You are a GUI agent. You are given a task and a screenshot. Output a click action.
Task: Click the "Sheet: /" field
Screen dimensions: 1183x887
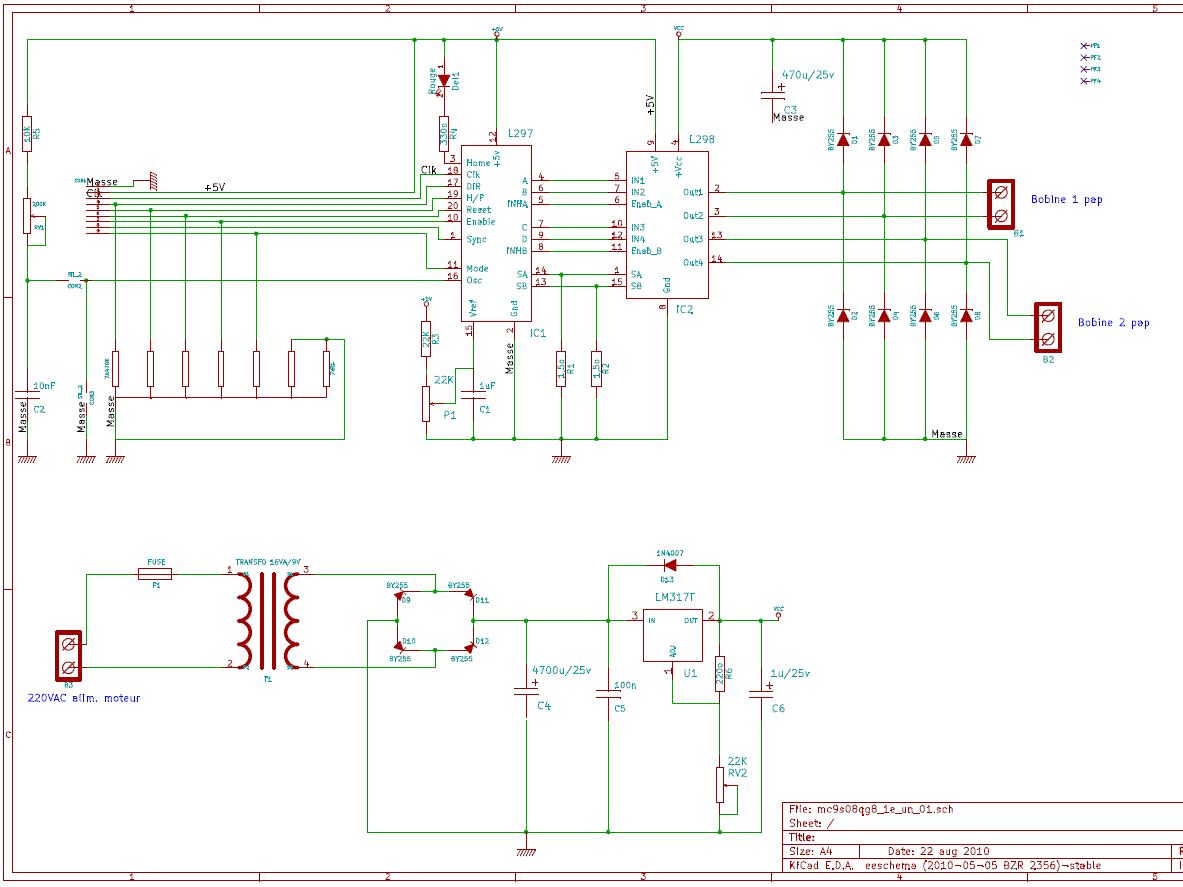(811, 822)
